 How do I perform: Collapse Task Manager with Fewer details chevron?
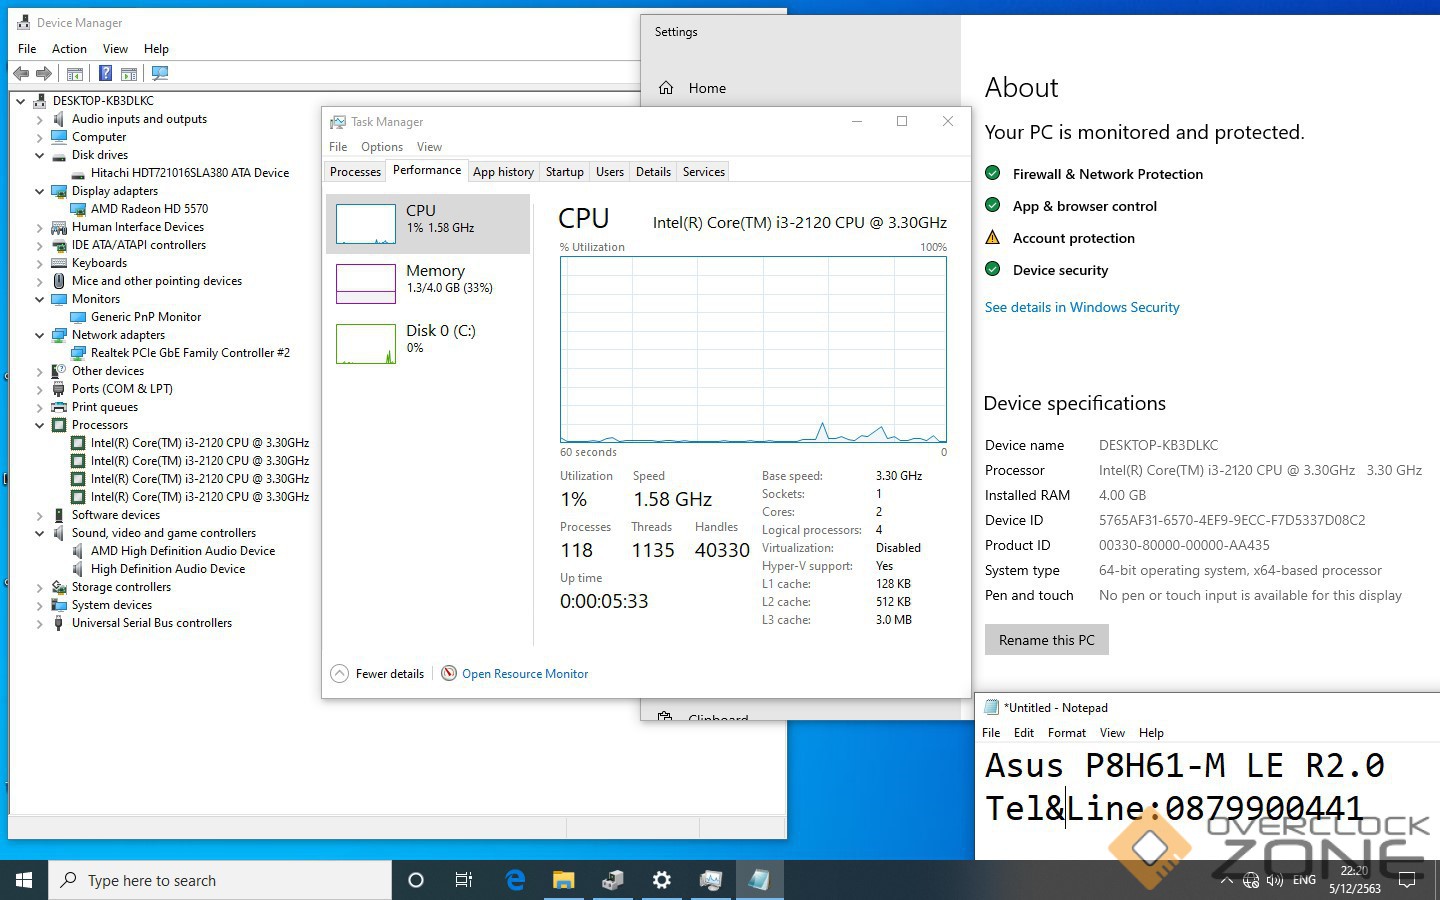(340, 674)
